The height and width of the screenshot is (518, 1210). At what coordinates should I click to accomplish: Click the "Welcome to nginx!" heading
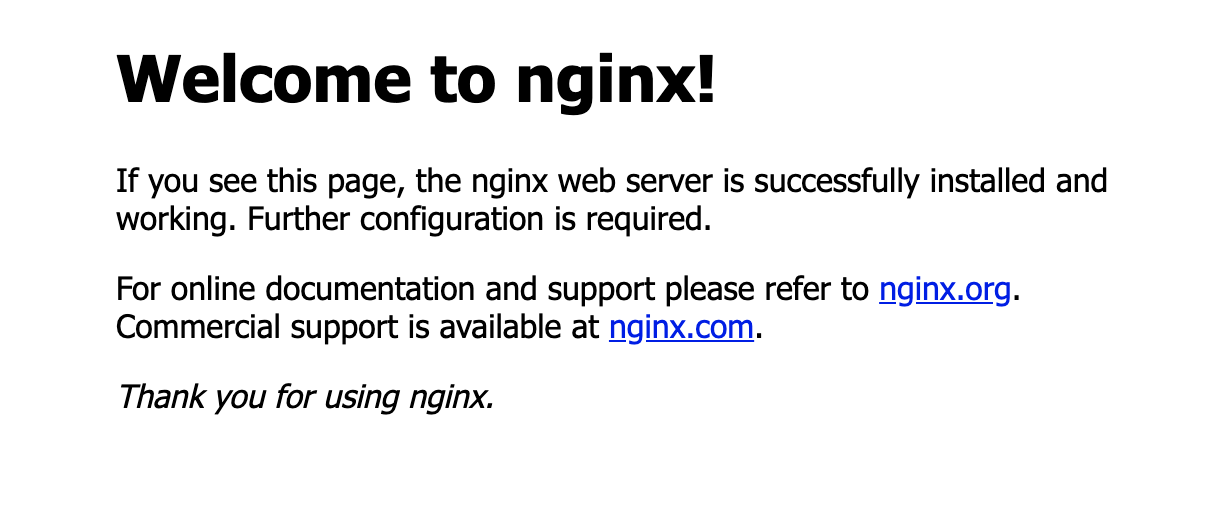click(417, 78)
